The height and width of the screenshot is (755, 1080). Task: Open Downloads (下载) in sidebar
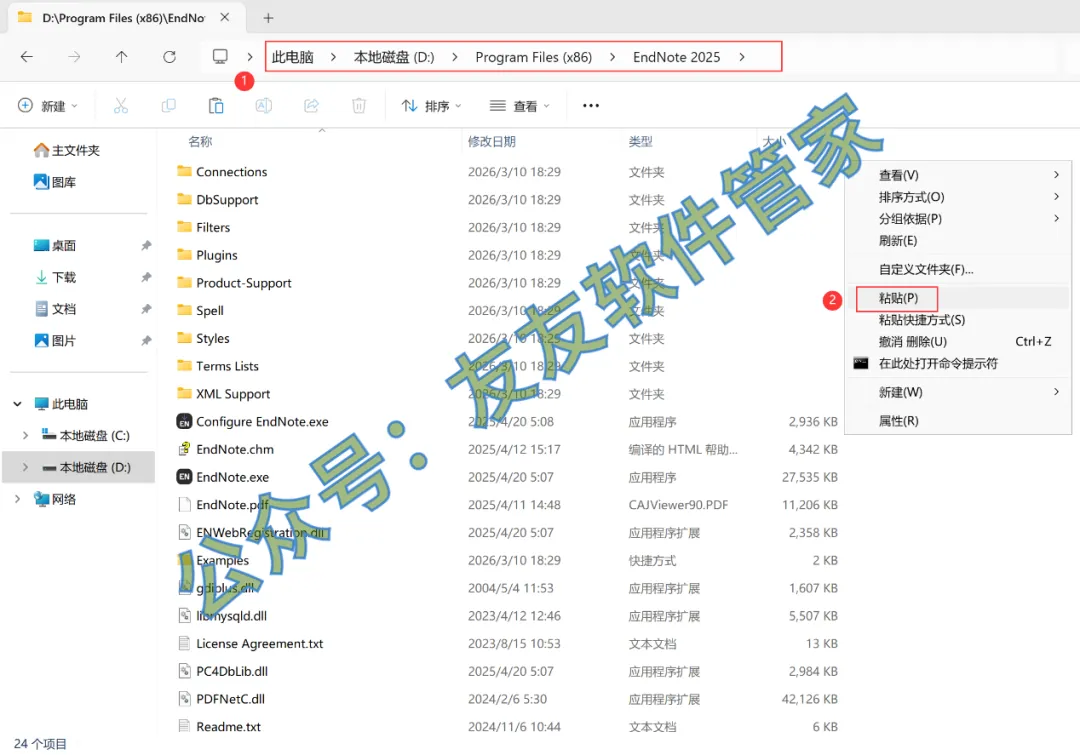click(55, 277)
